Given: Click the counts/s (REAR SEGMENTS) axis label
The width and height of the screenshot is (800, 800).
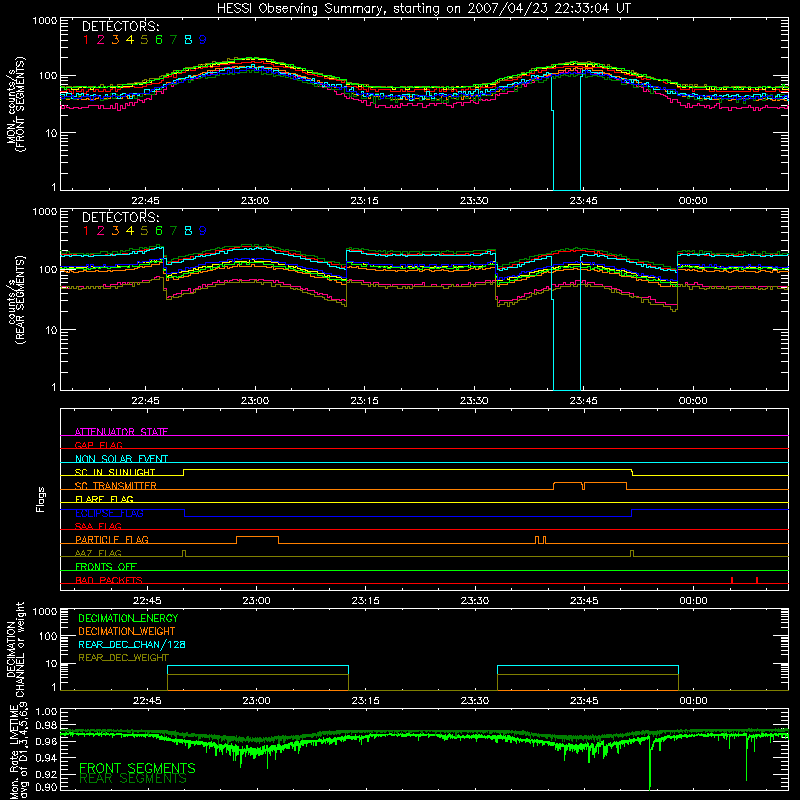Looking at the screenshot, I should point(16,299).
